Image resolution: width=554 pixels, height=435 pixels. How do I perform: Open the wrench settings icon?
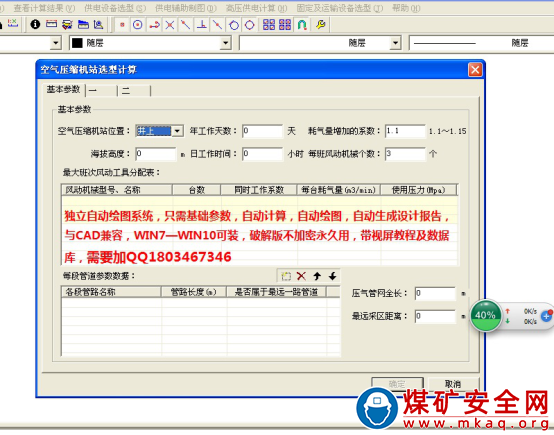320,24
